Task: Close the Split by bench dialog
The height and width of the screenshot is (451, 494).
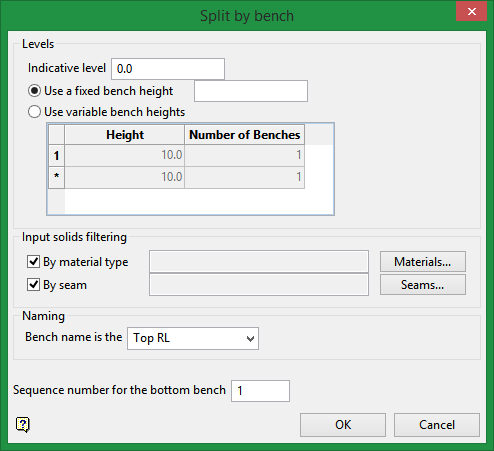Action: click(471, 12)
